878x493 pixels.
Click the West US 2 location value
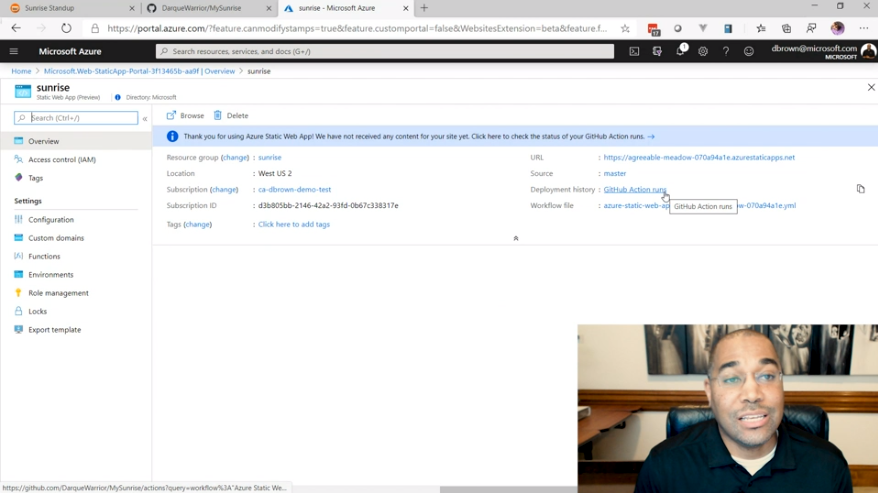pyautogui.click(x=275, y=174)
